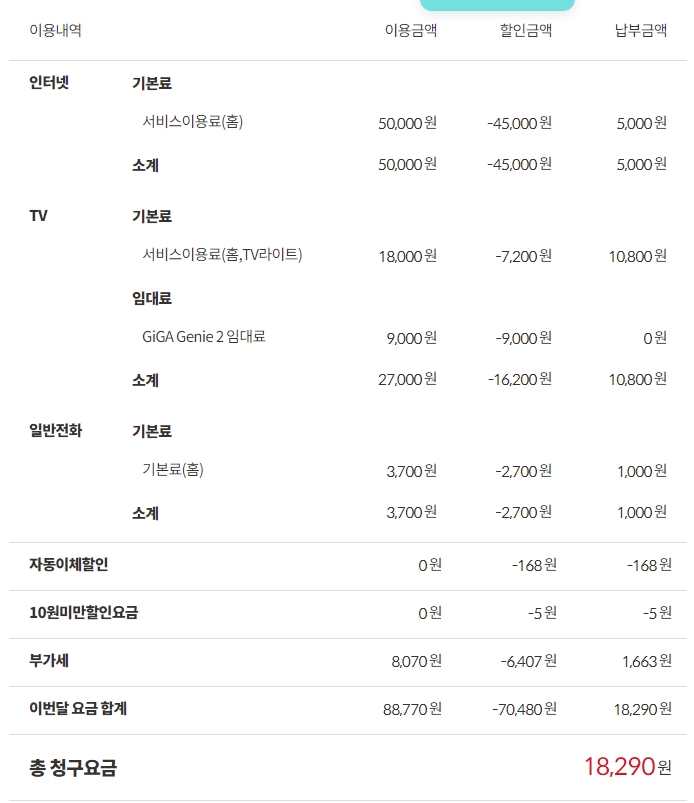Click the GiGA Genie 2 임대료 item
The height and width of the screenshot is (803, 694).
click(204, 337)
